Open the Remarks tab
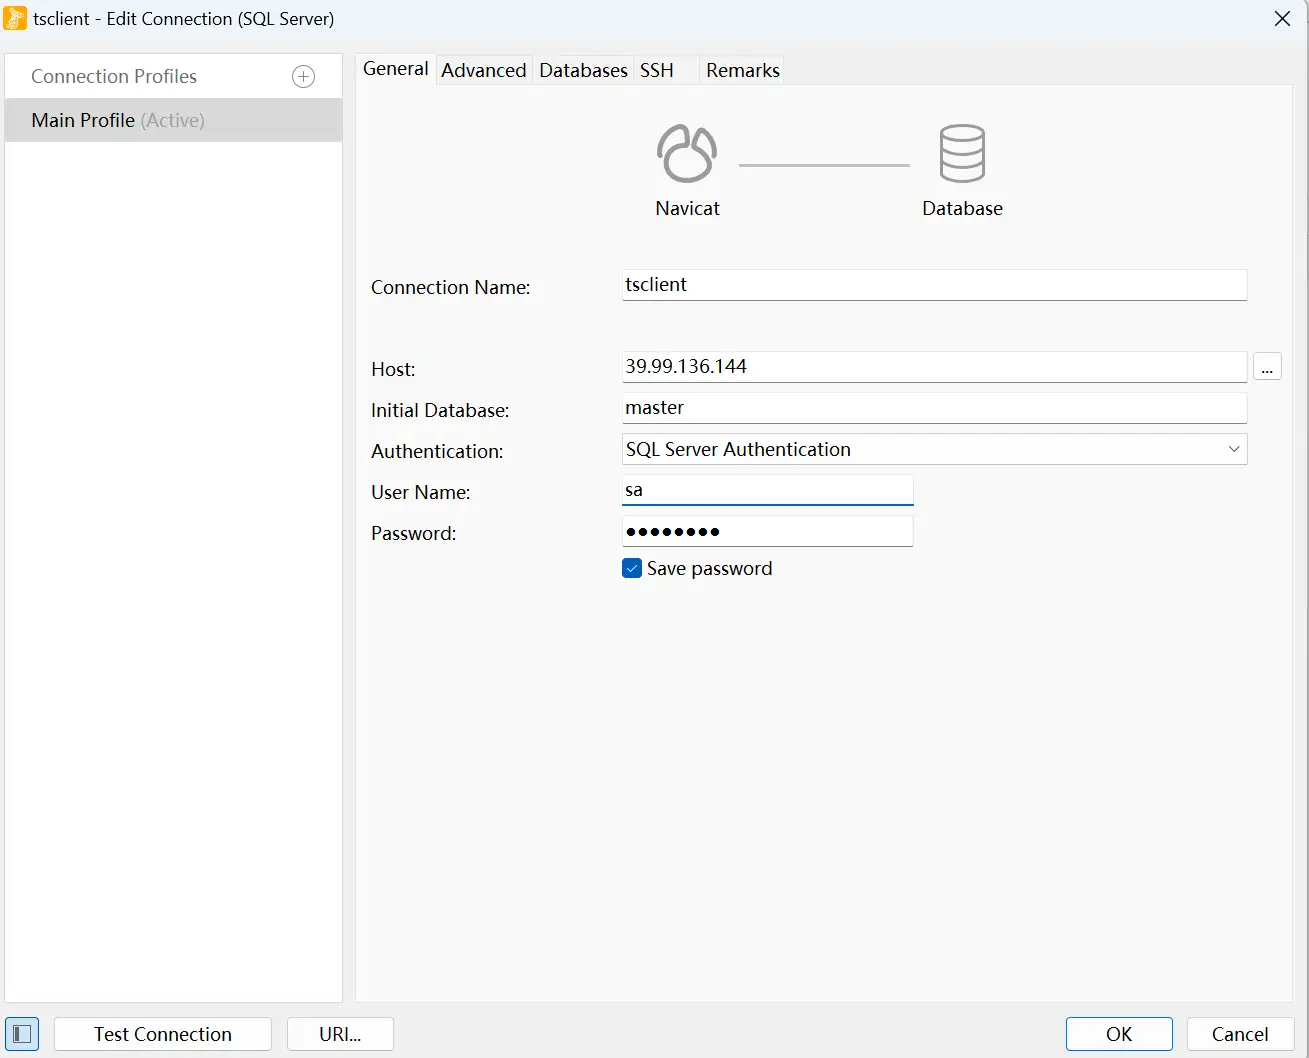This screenshot has height=1058, width=1309. tap(742, 70)
